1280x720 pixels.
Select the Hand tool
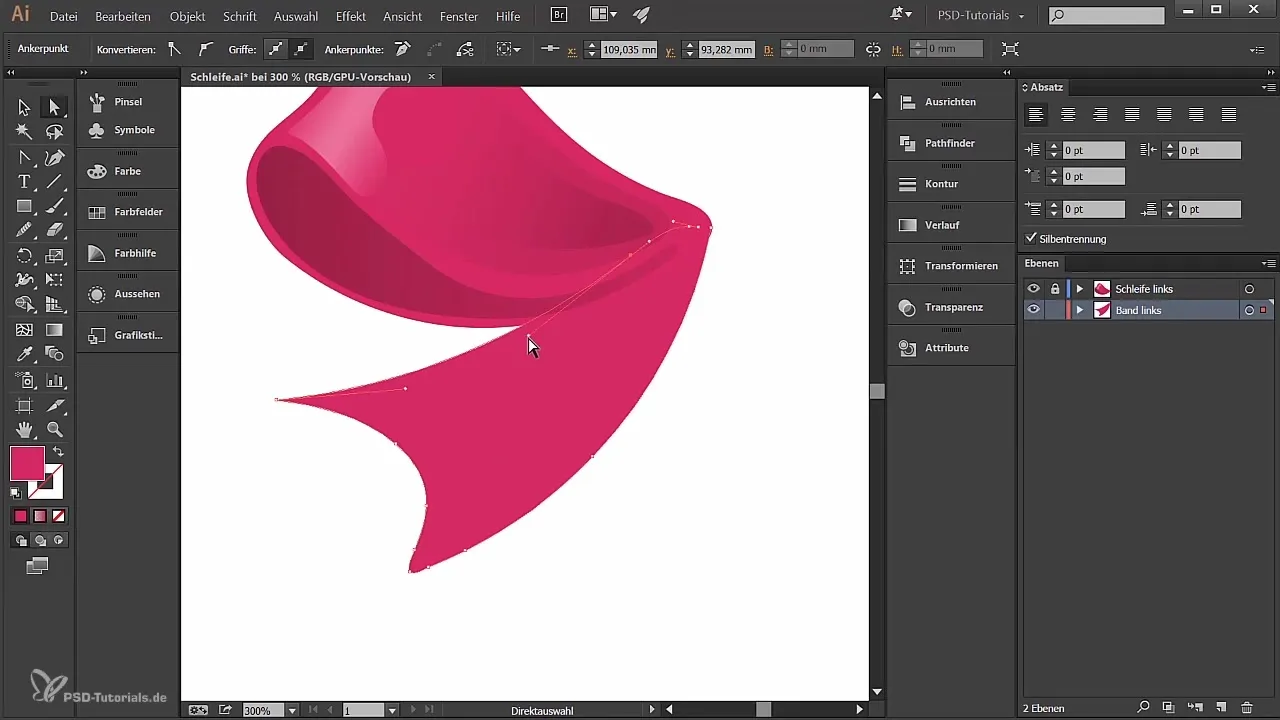point(24,430)
